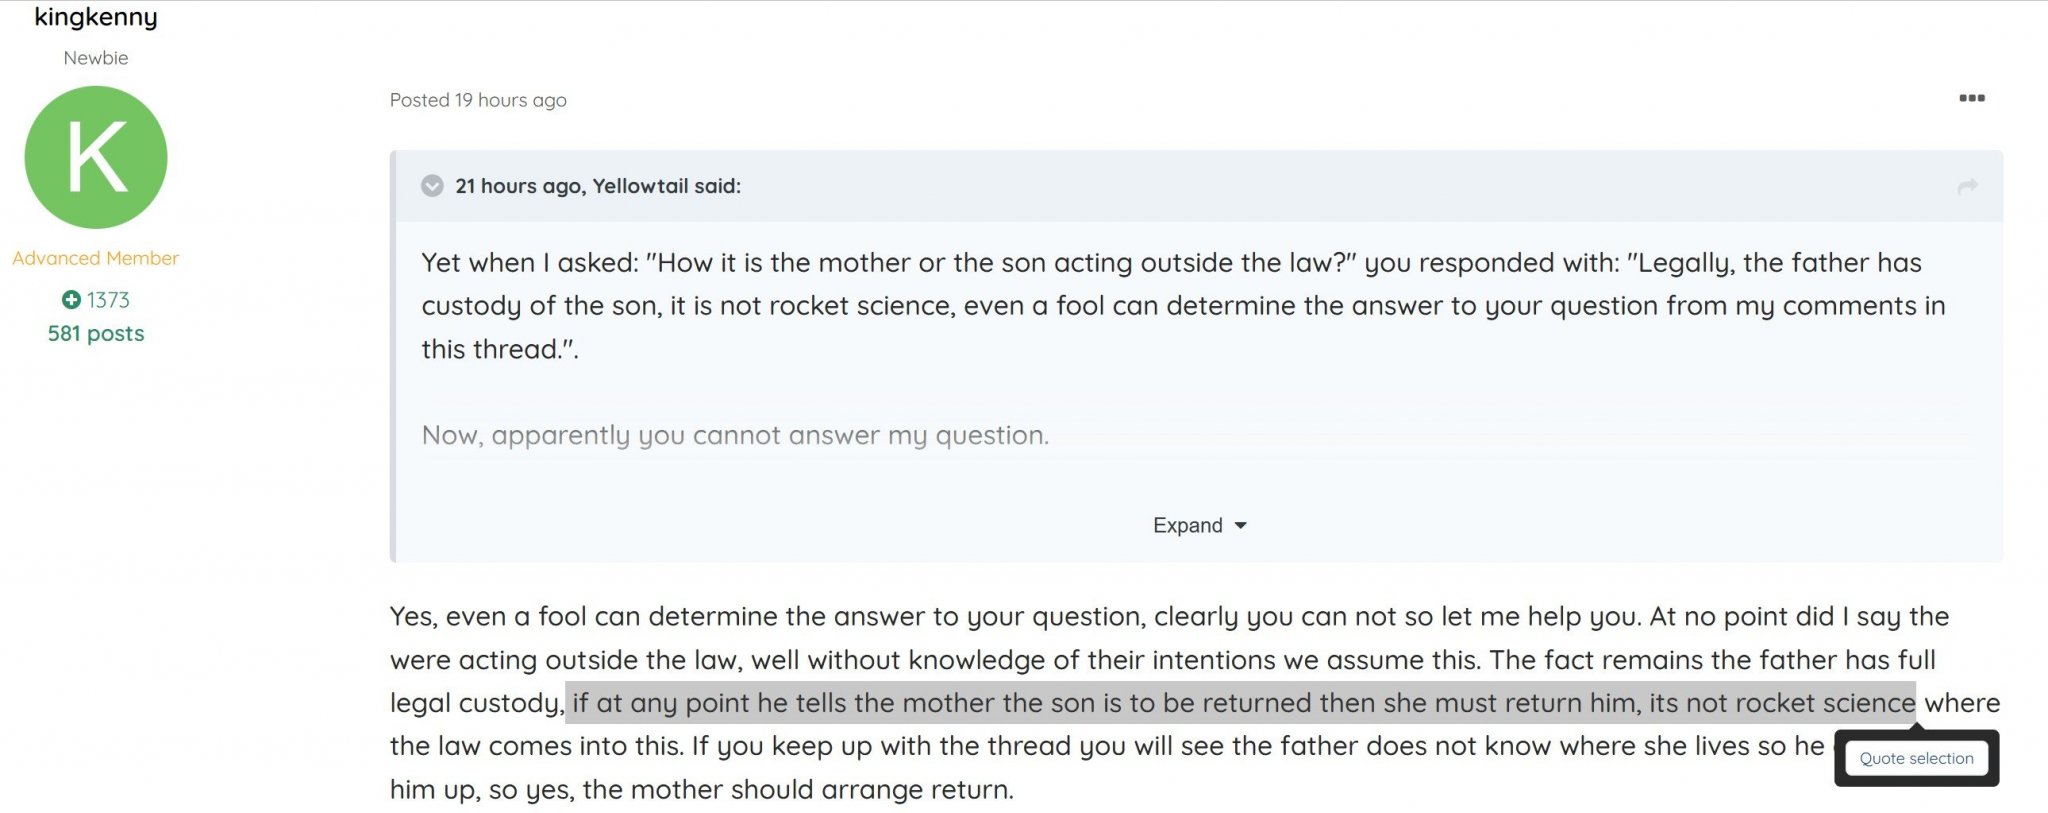Jump to the quoted post via the arrow icon
Screen dimensions: 2048x813
1967,186
